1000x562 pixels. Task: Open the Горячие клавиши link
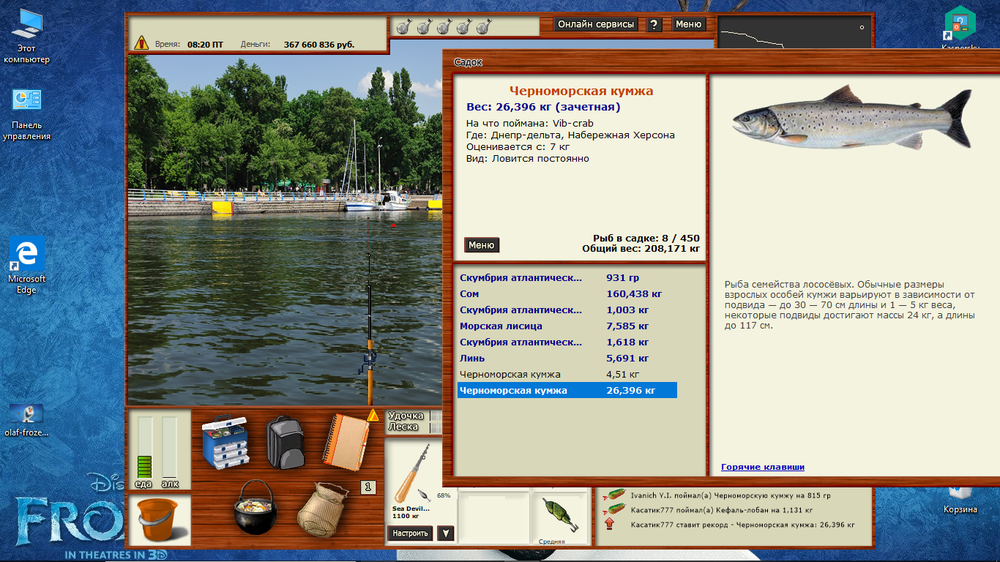tap(762, 467)
